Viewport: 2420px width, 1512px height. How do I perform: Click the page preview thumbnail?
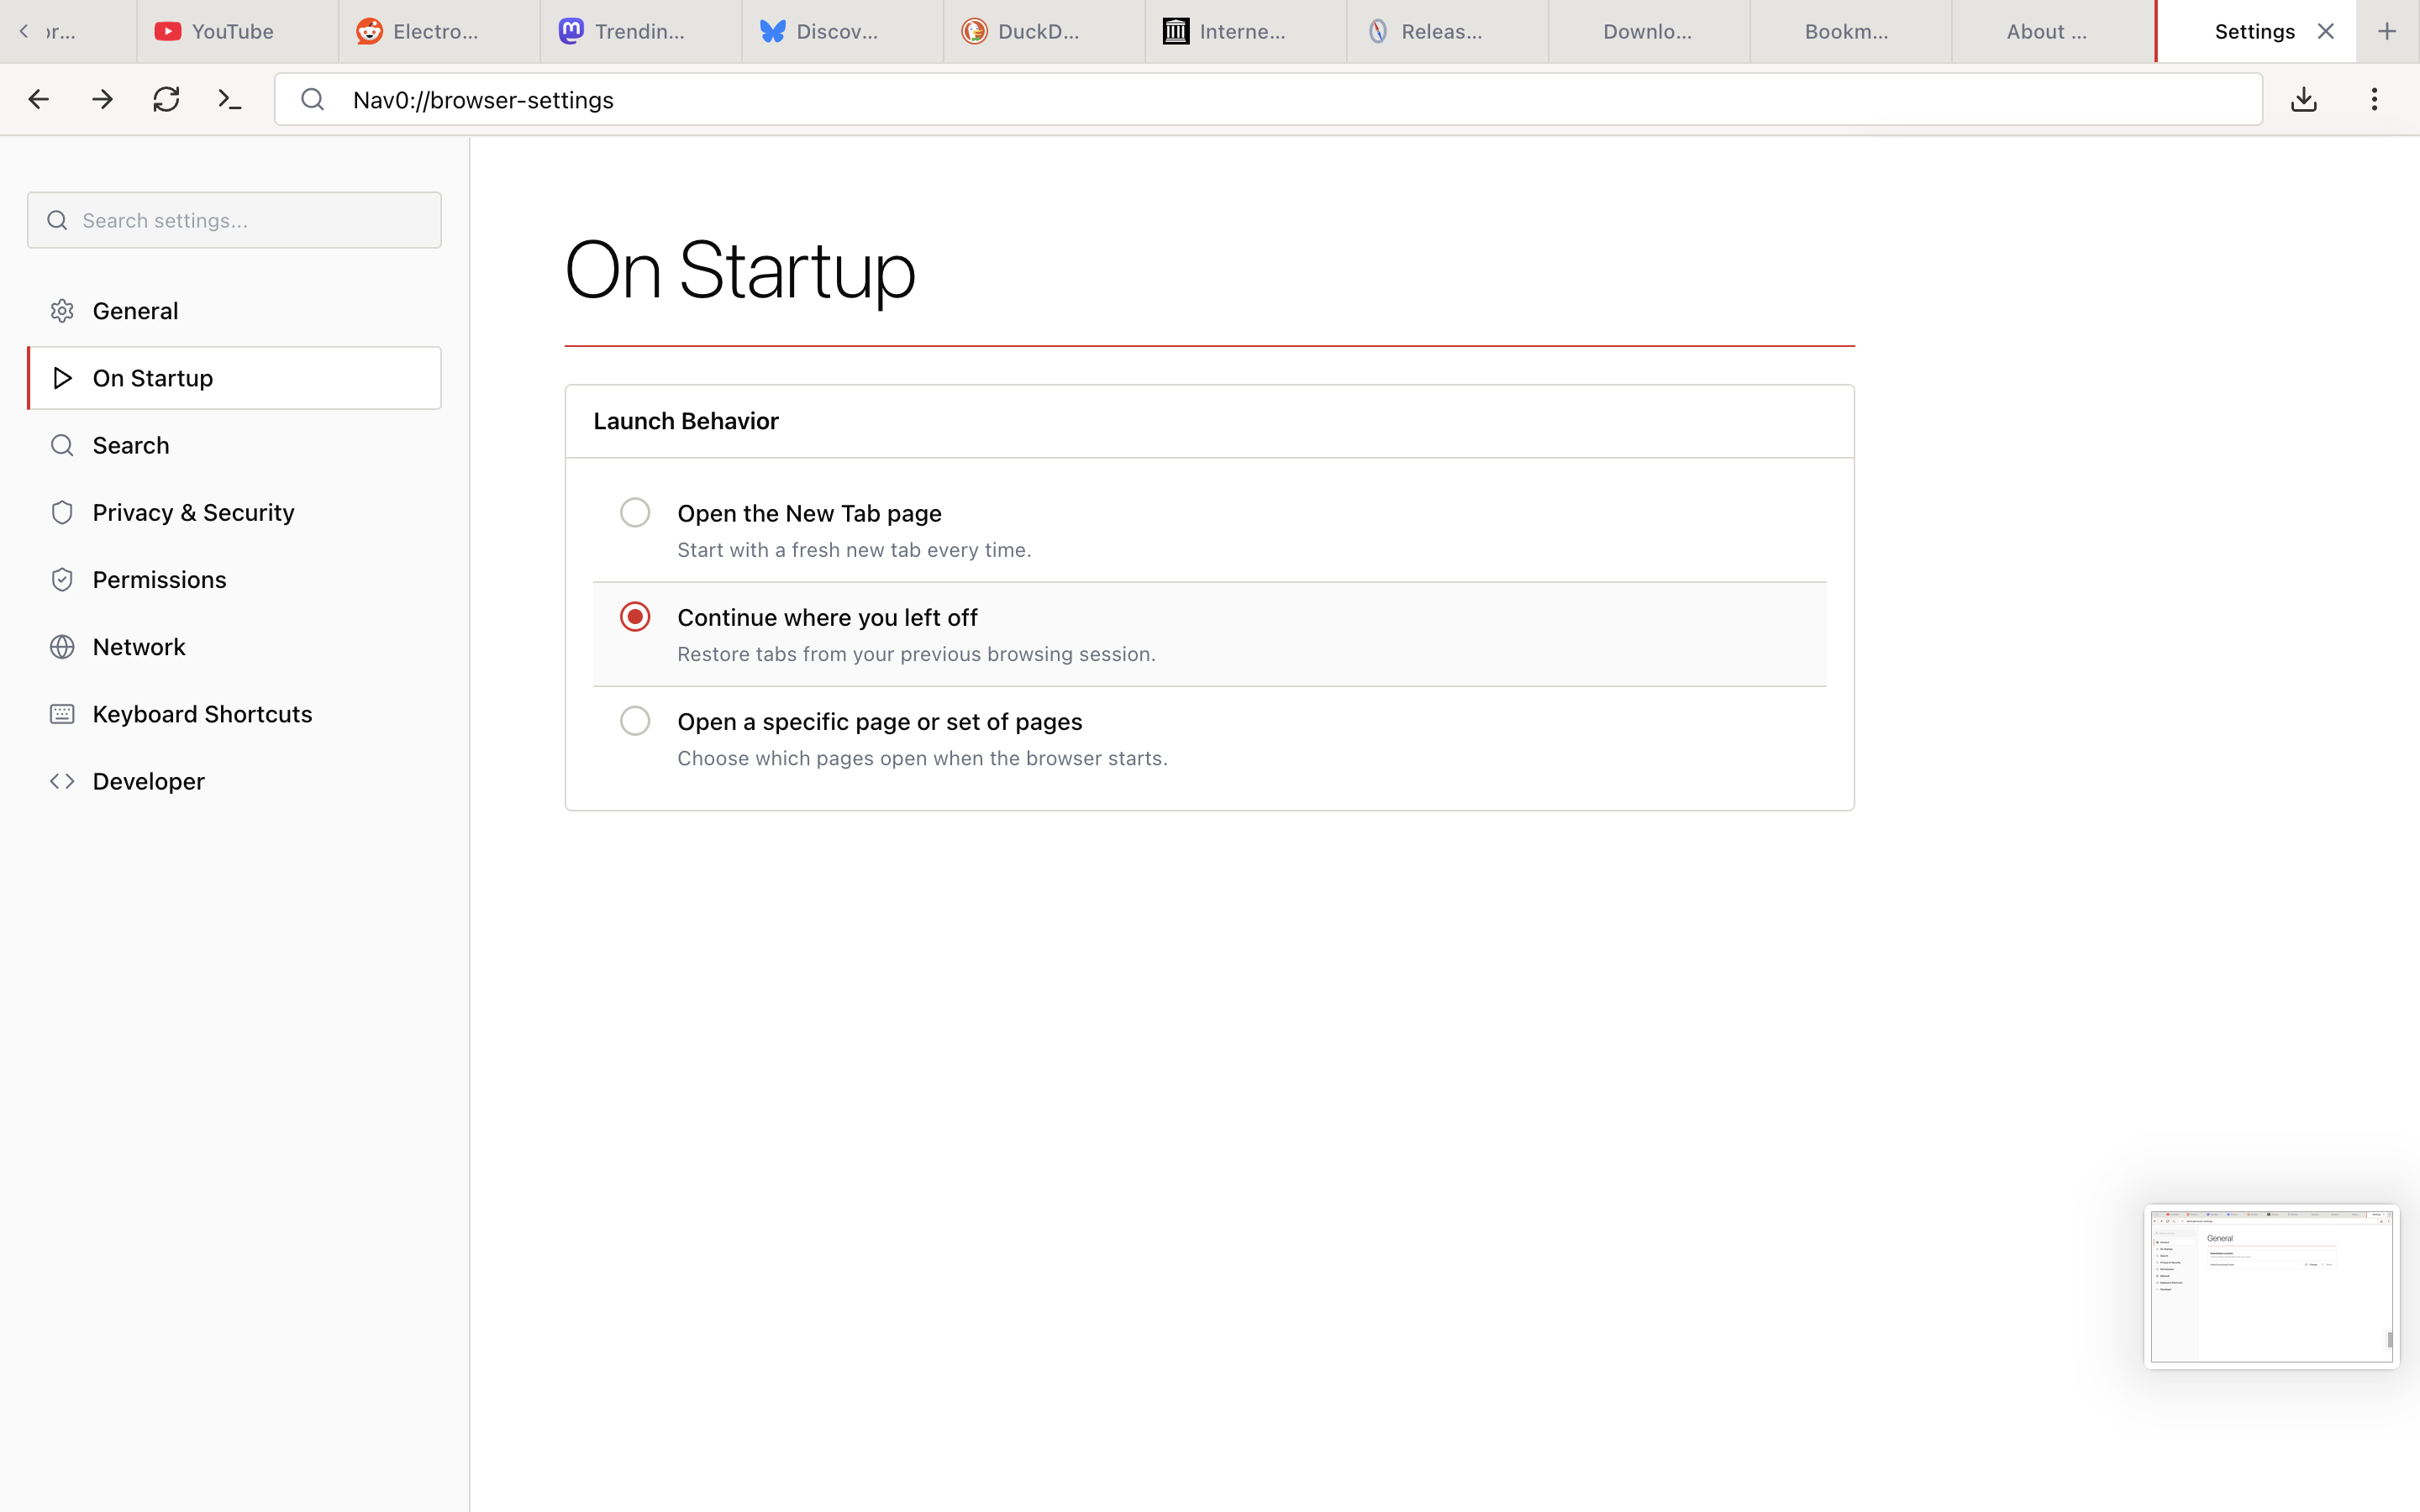[2271, 1286]
